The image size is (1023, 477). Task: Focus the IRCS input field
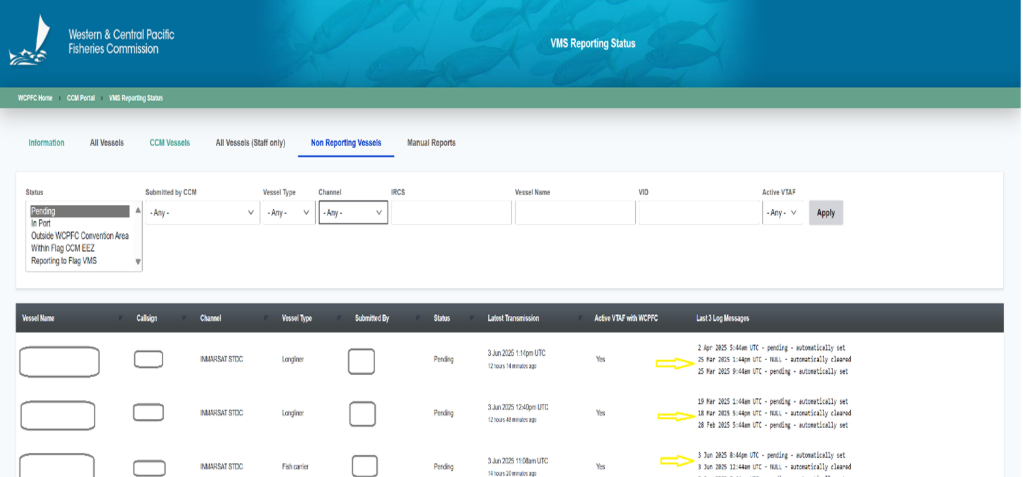(x=451, y=213)
